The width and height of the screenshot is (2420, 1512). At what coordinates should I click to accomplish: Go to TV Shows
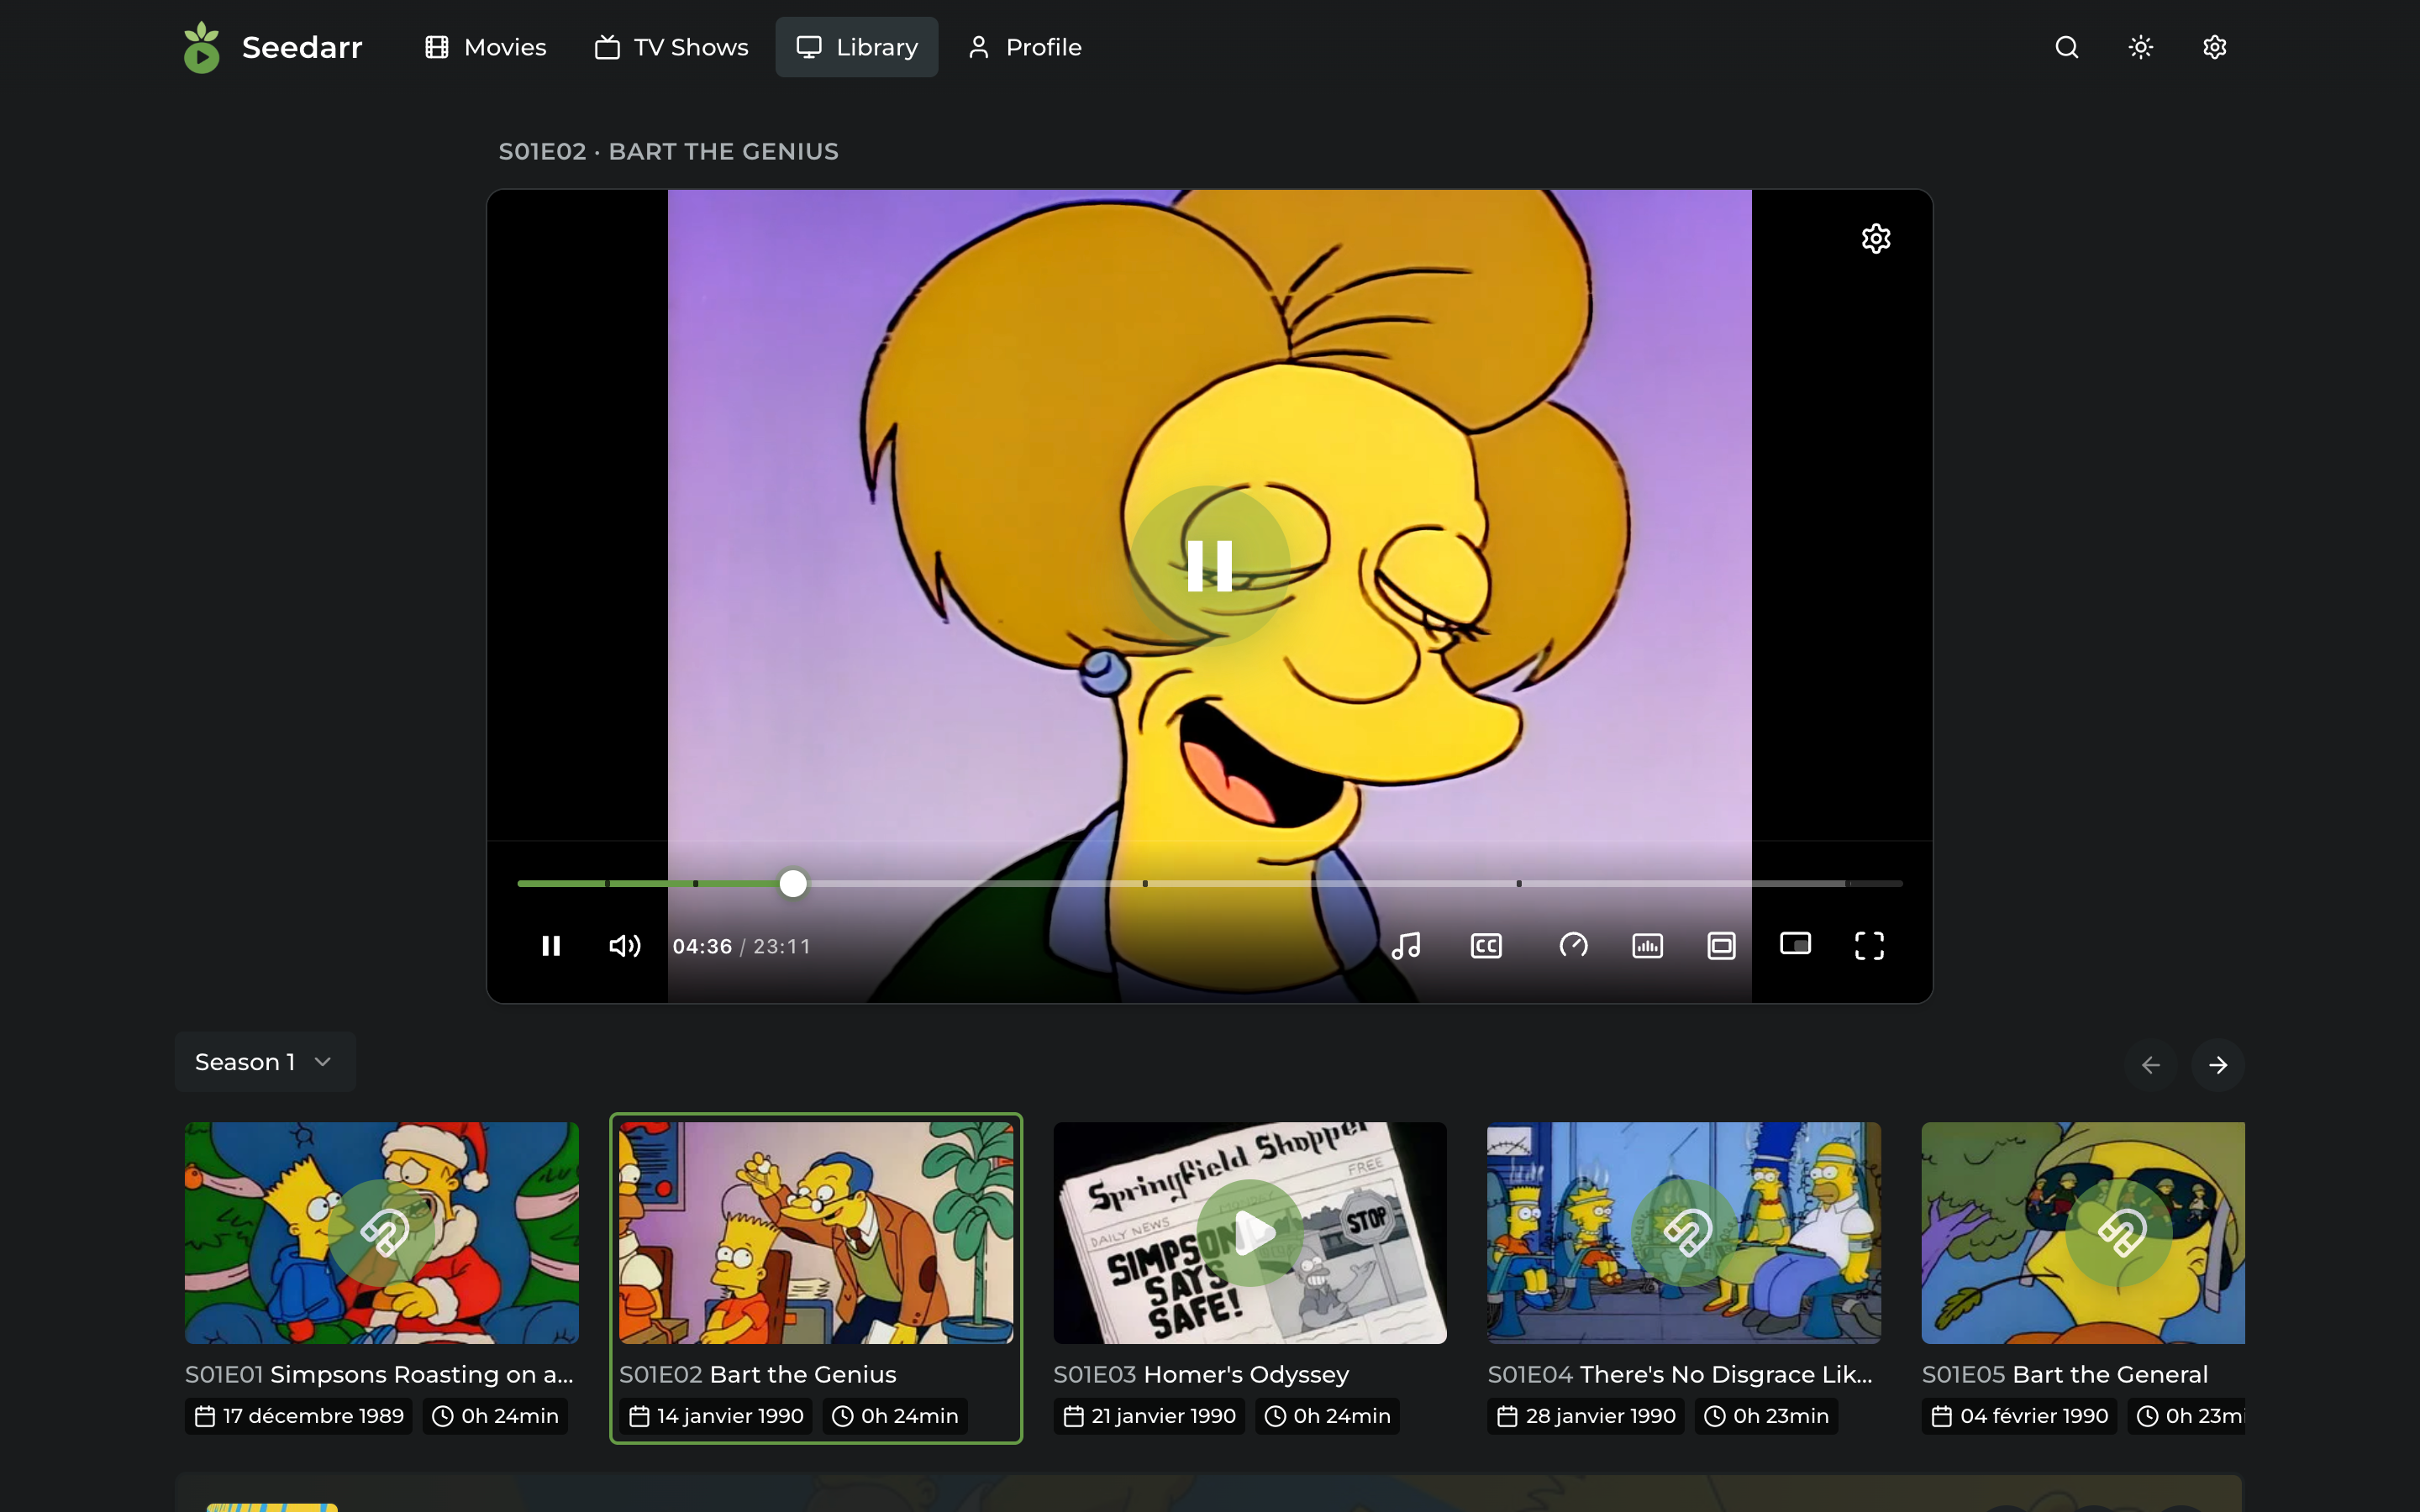pyautogui.click(x=671, y=47)
